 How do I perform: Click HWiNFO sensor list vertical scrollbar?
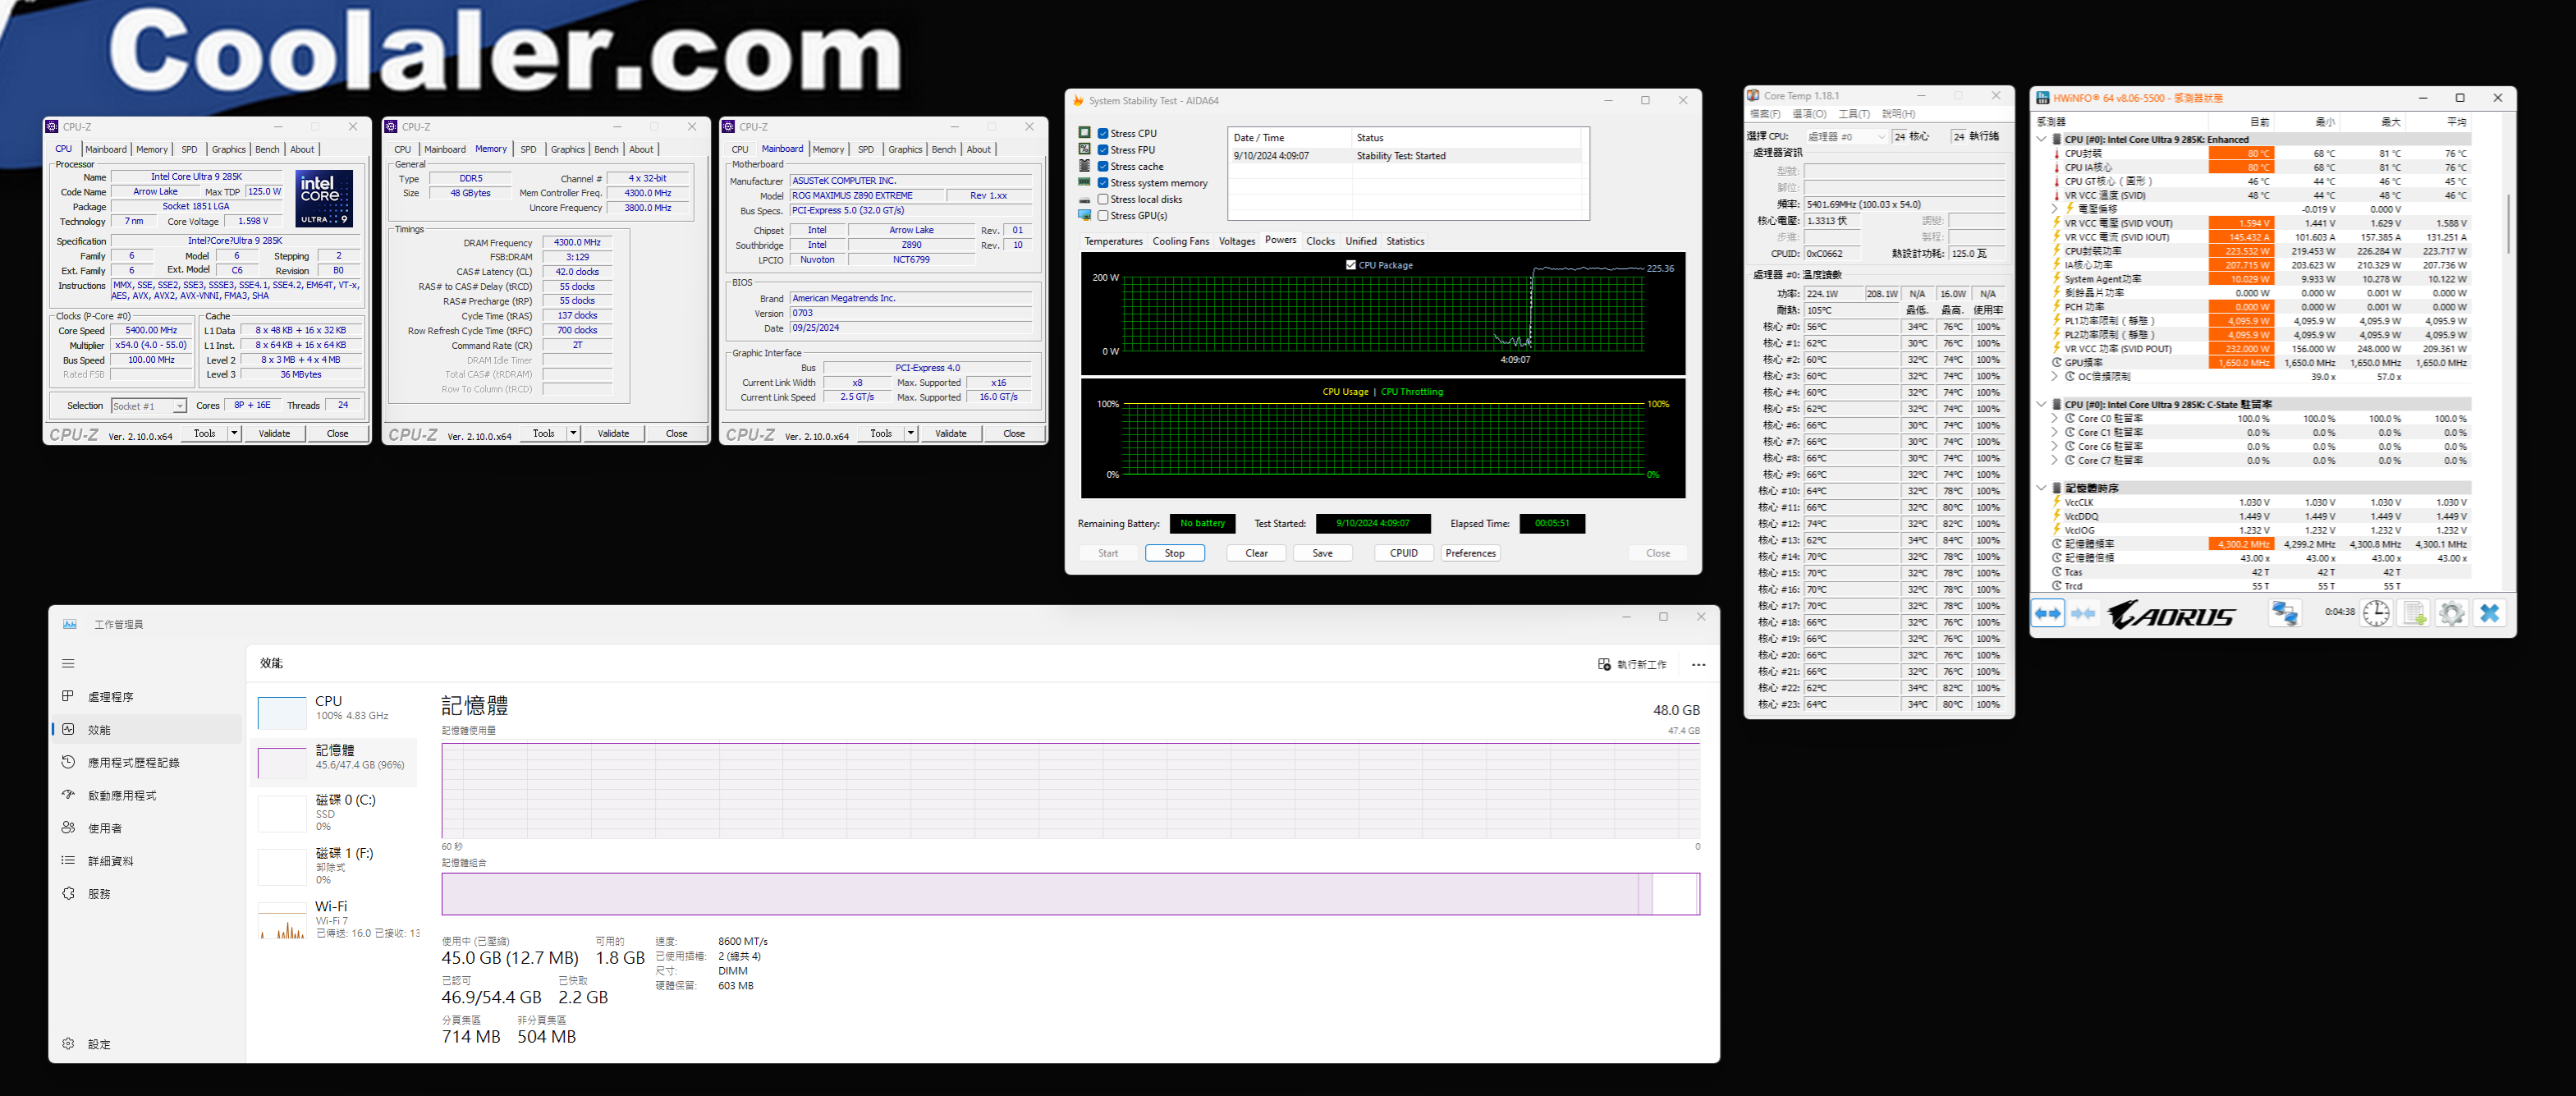point(2508,225)
